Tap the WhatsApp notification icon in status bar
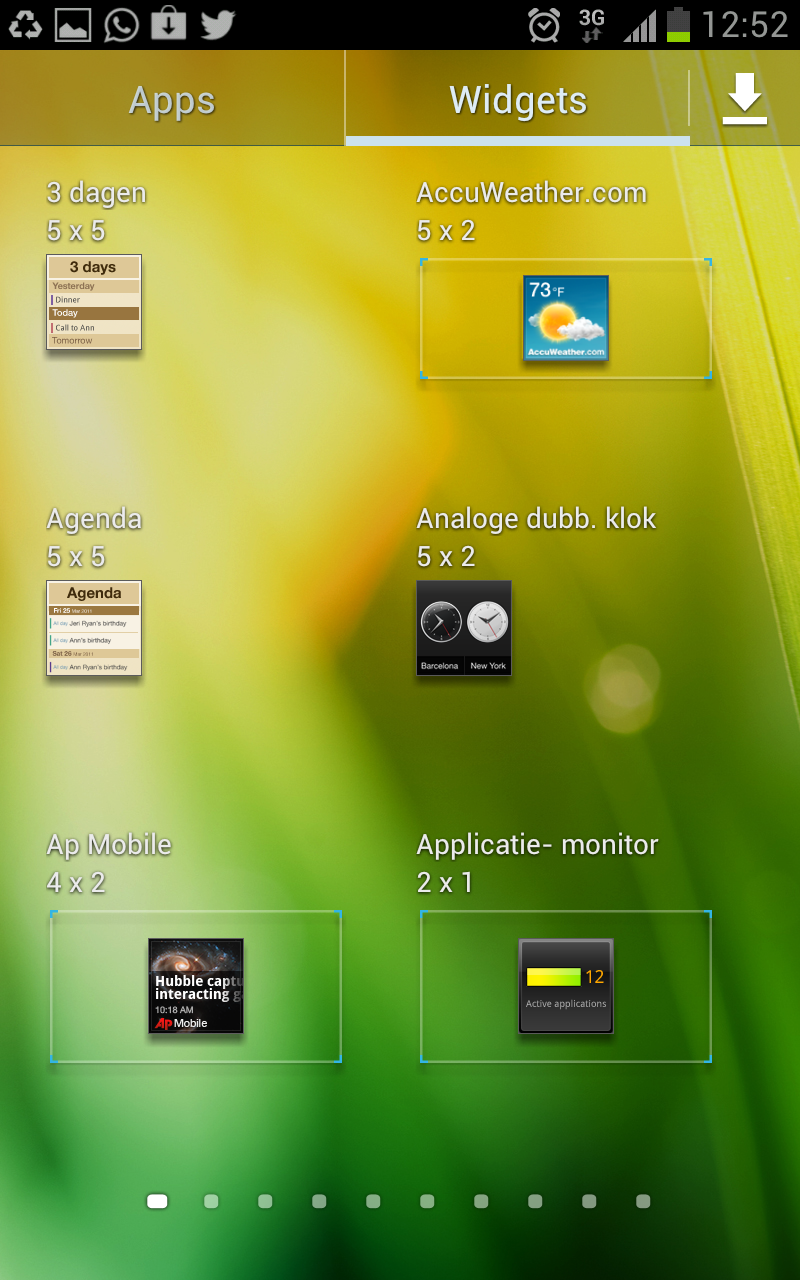The image size is (800, 1280). point(121,24)
